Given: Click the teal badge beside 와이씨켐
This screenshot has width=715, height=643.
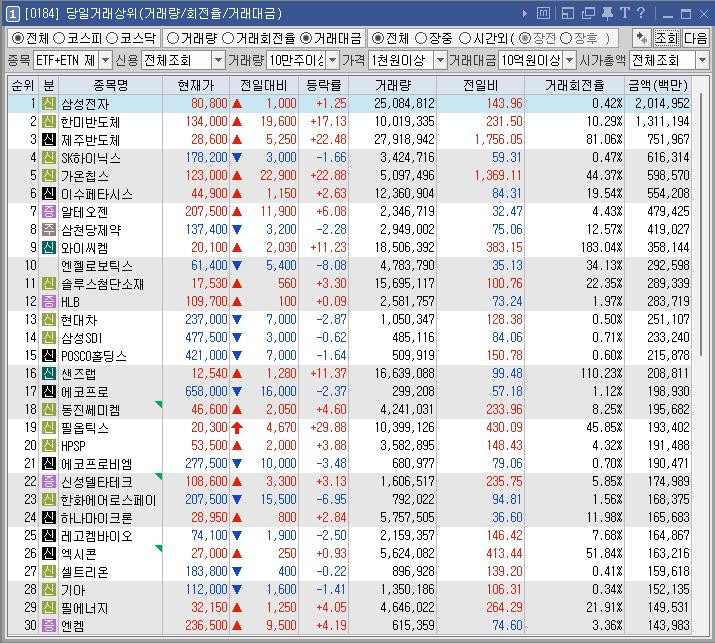Looking at the screenshot, I should [x=49, y=248].
